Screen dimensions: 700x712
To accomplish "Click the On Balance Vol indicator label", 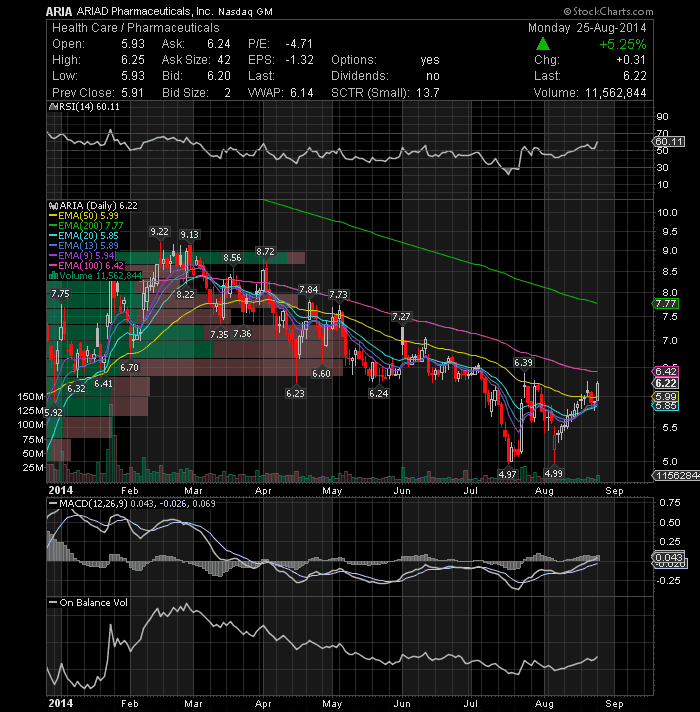I will [94, 603].
